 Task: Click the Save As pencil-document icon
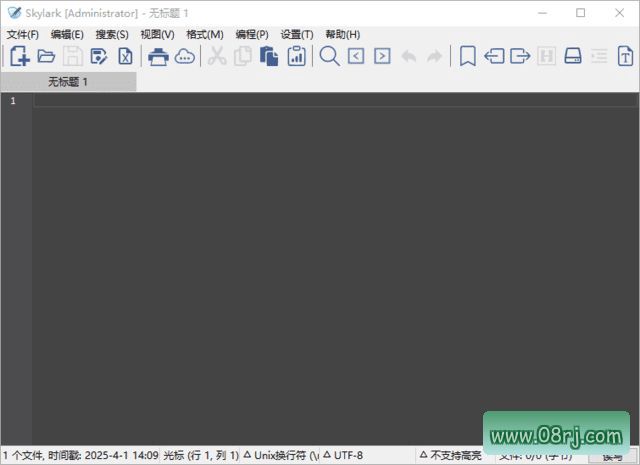[x=99, y=56]
